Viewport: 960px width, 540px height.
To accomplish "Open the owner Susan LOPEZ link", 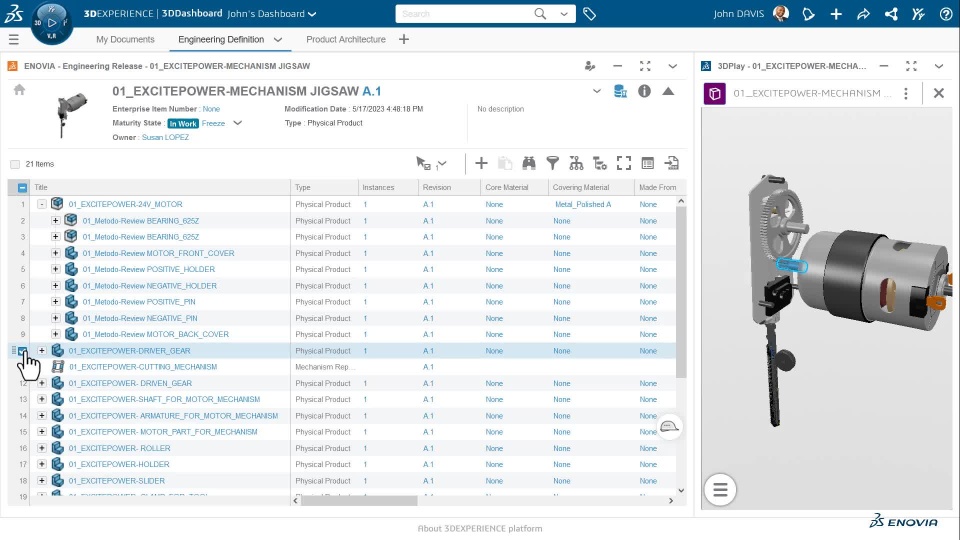I will click(x=165, y=137).
